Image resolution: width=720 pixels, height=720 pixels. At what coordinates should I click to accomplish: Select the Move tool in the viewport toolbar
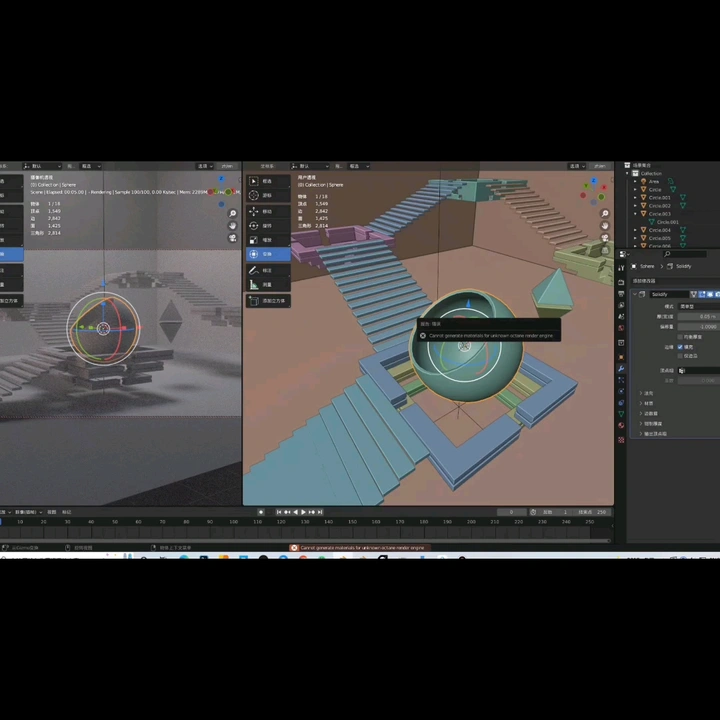[254, 211]
